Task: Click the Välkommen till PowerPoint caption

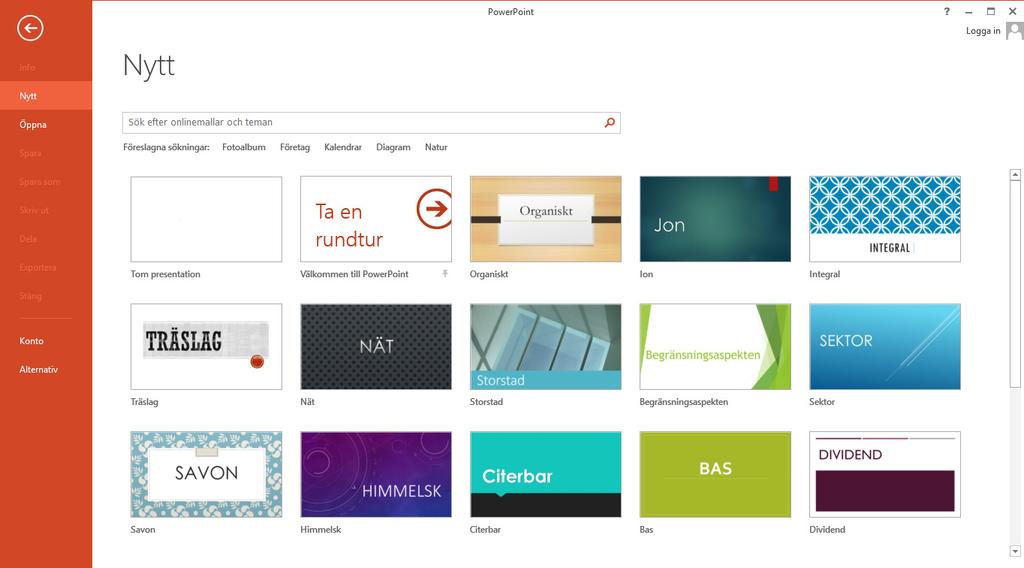Action: 354,274
